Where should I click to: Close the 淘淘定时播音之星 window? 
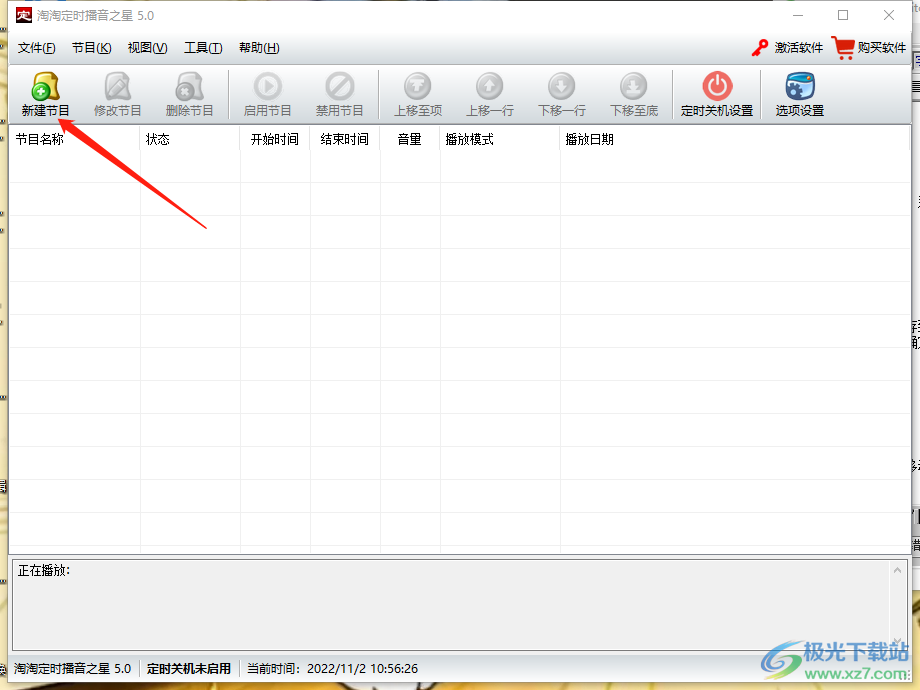[x=889, y=15]
